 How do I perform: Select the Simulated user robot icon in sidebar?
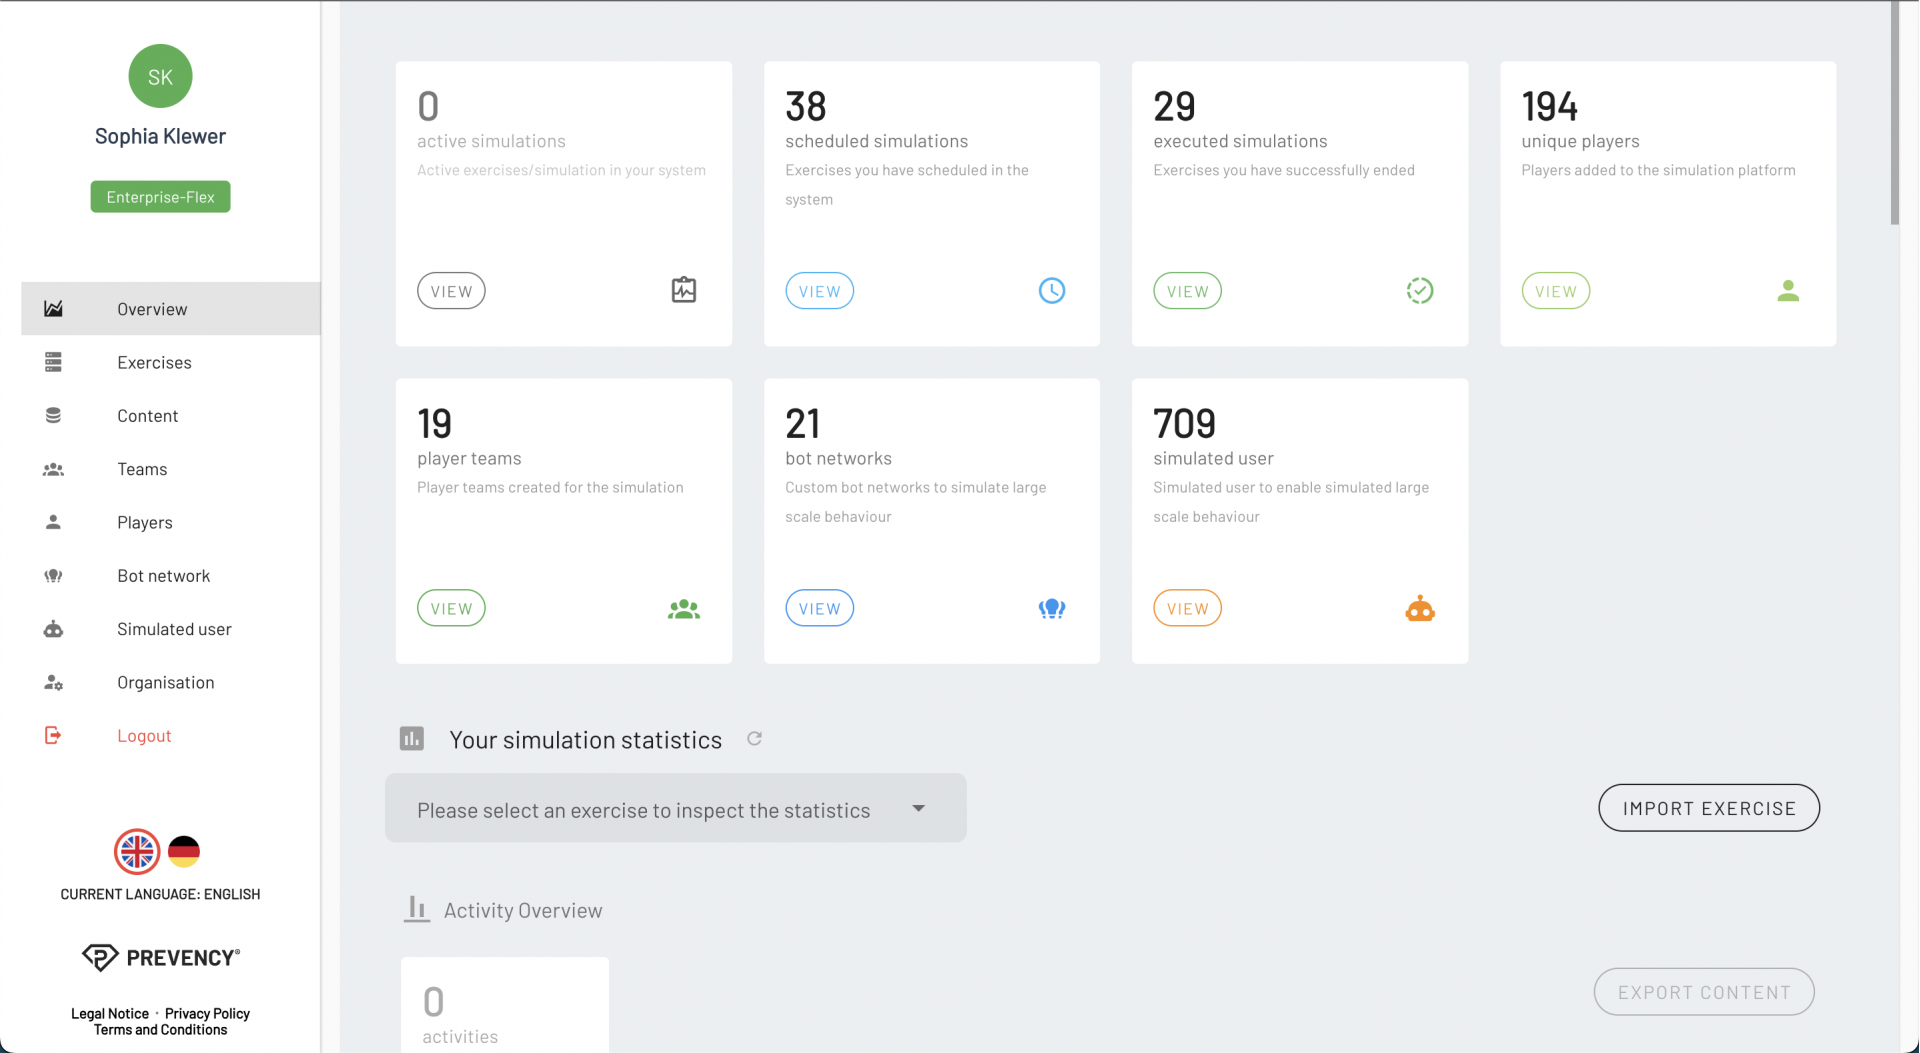point(53,629)
